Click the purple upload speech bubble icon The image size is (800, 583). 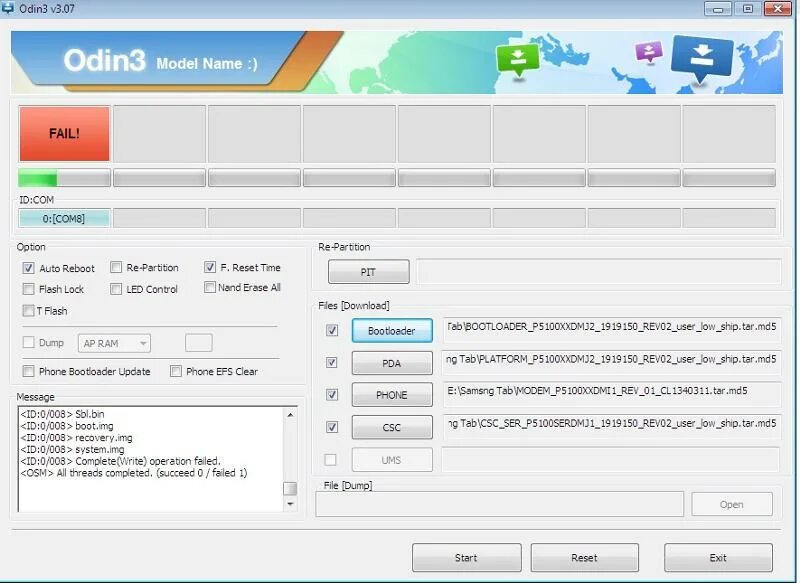click(x=648, y=51)
